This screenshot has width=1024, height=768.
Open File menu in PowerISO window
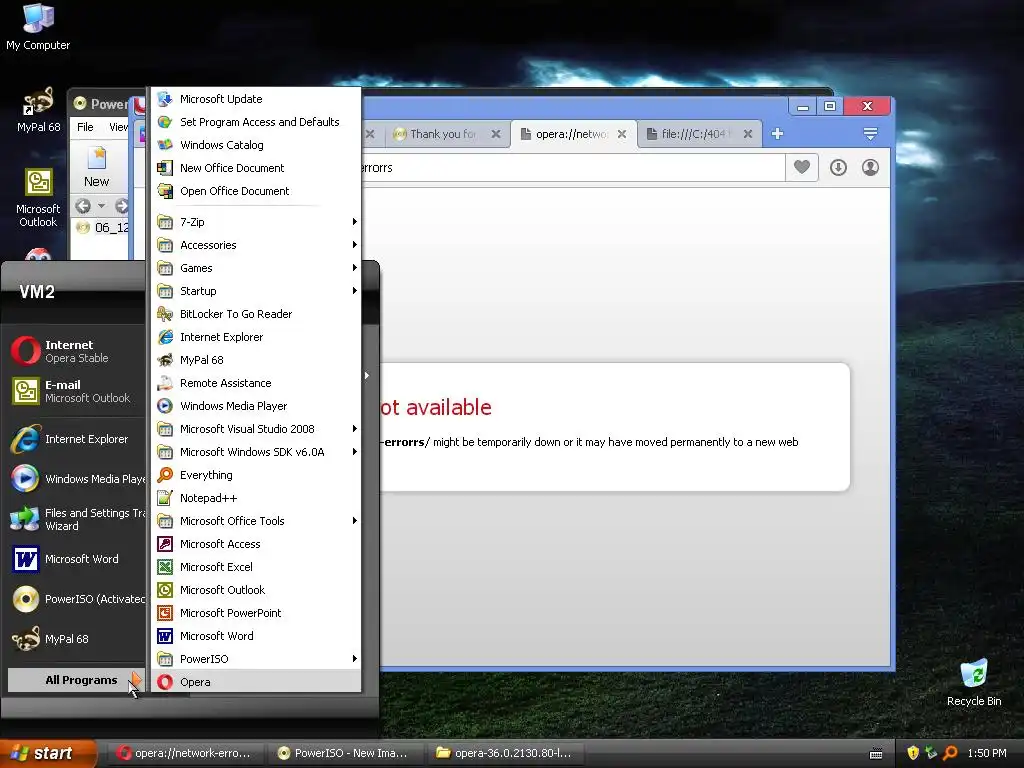pyautogui.click(x=86, y=127)
